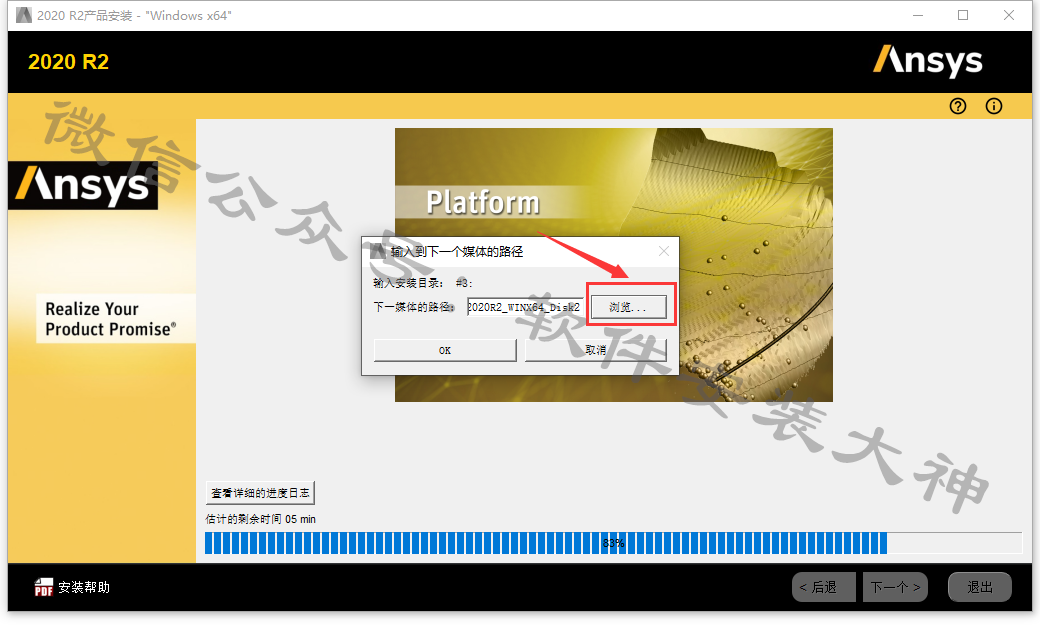Image resolution: width=1040 pixels, height=633 pixels.
Task: Click the Ansys logo in the header
Action: pos(927,61)
